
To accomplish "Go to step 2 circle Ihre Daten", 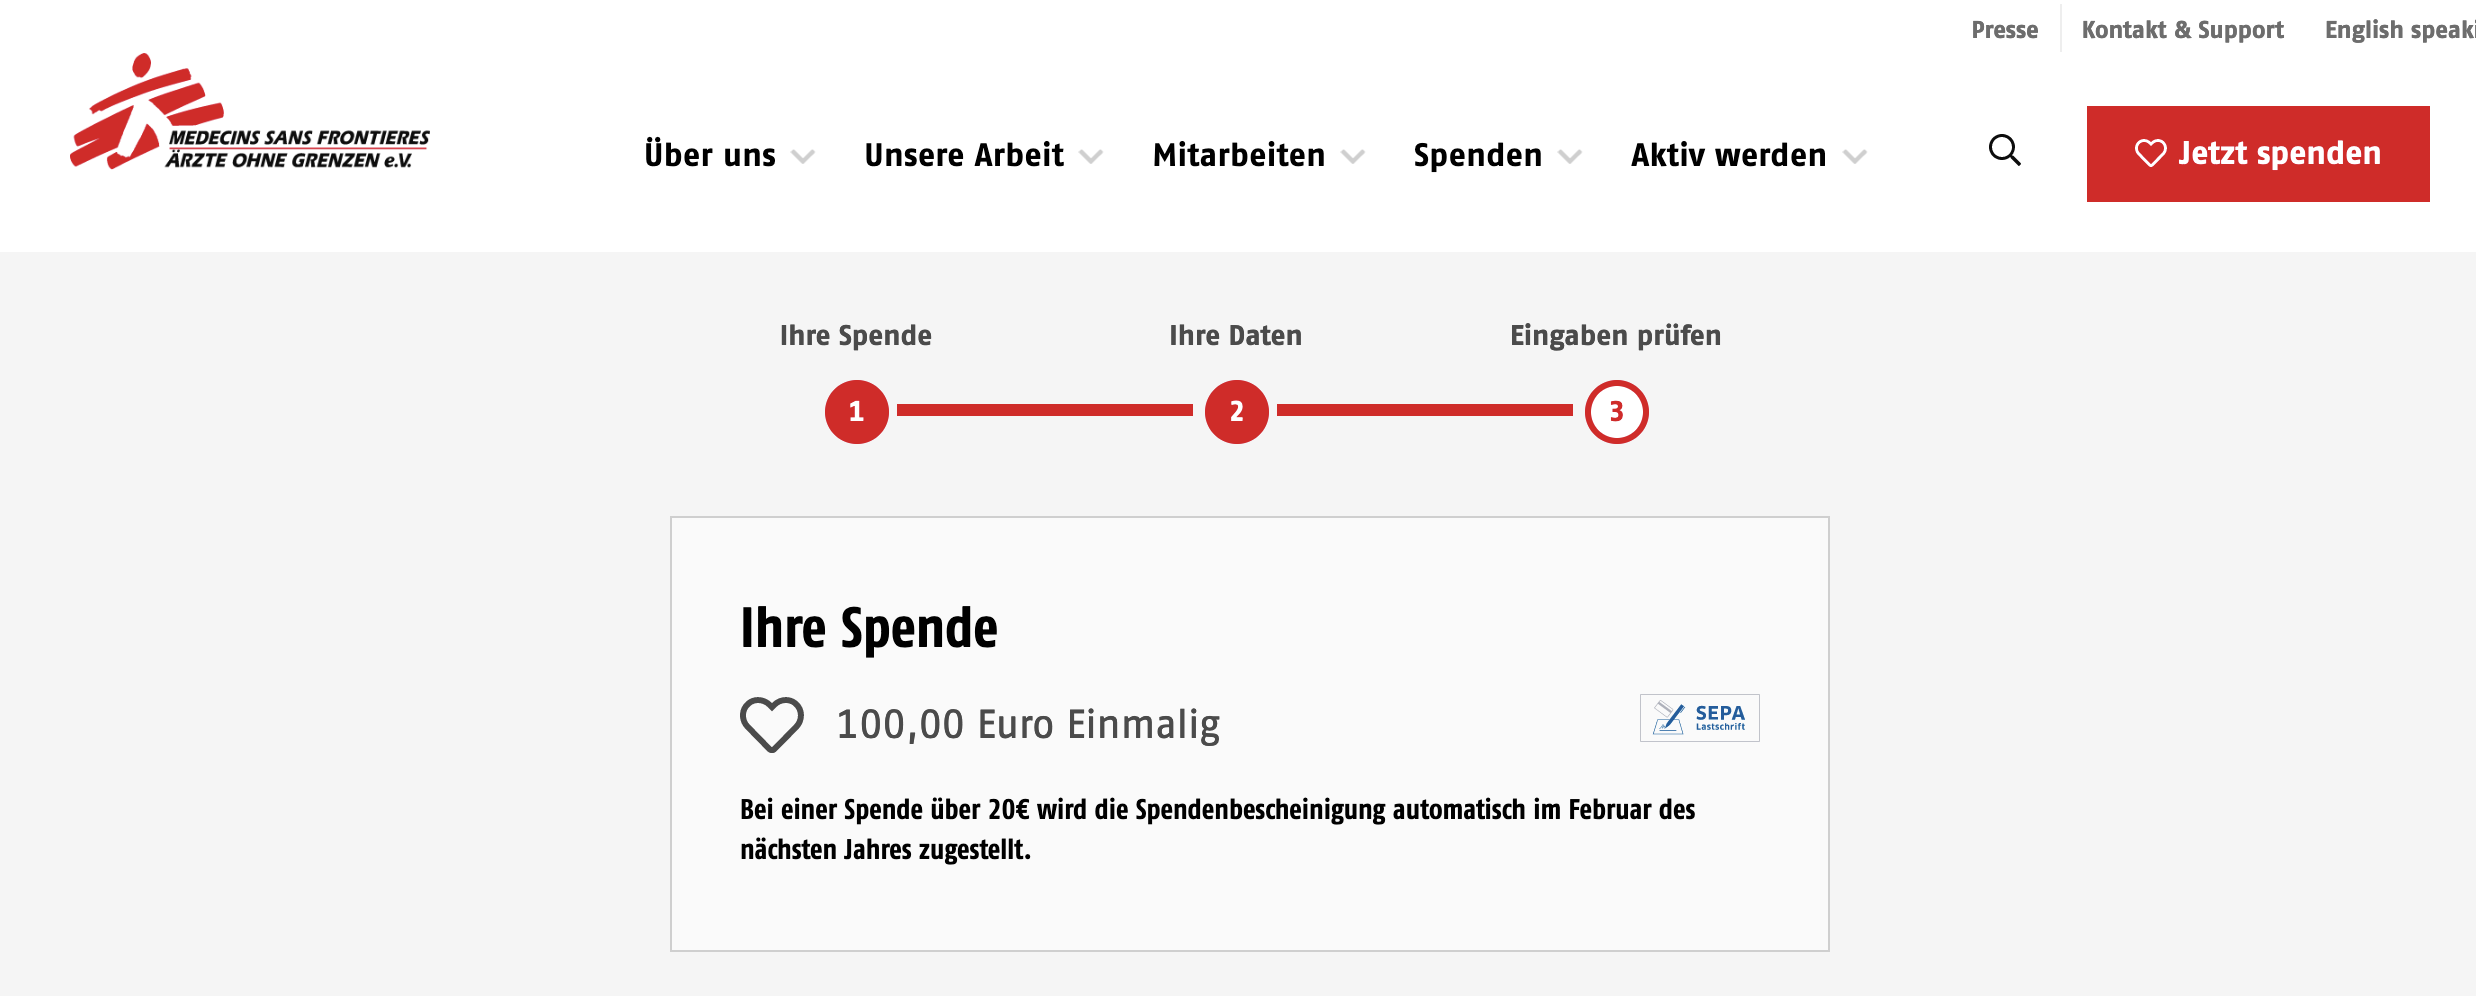I will 1236,411.
